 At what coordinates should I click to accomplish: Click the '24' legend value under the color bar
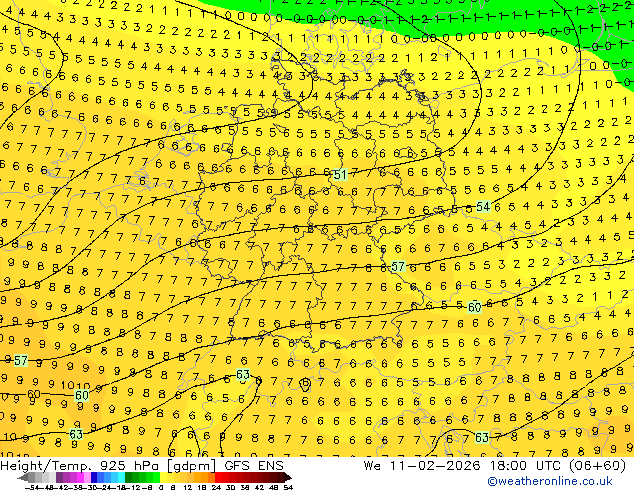pyautogui.click(x=216, y=487)
